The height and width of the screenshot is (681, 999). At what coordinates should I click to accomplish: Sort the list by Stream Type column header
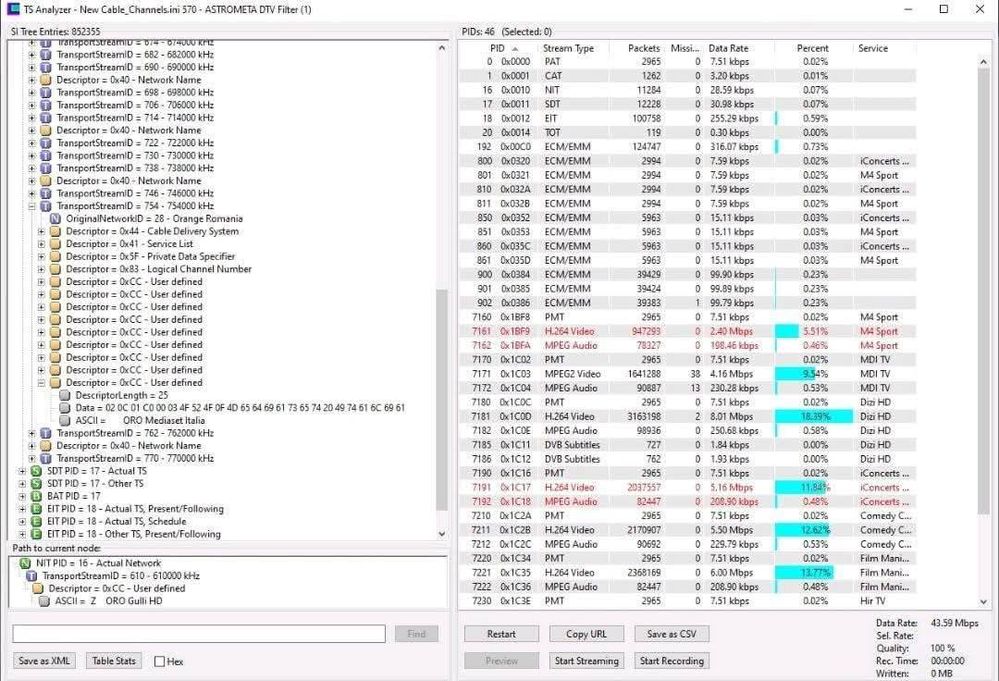(568, 48)
